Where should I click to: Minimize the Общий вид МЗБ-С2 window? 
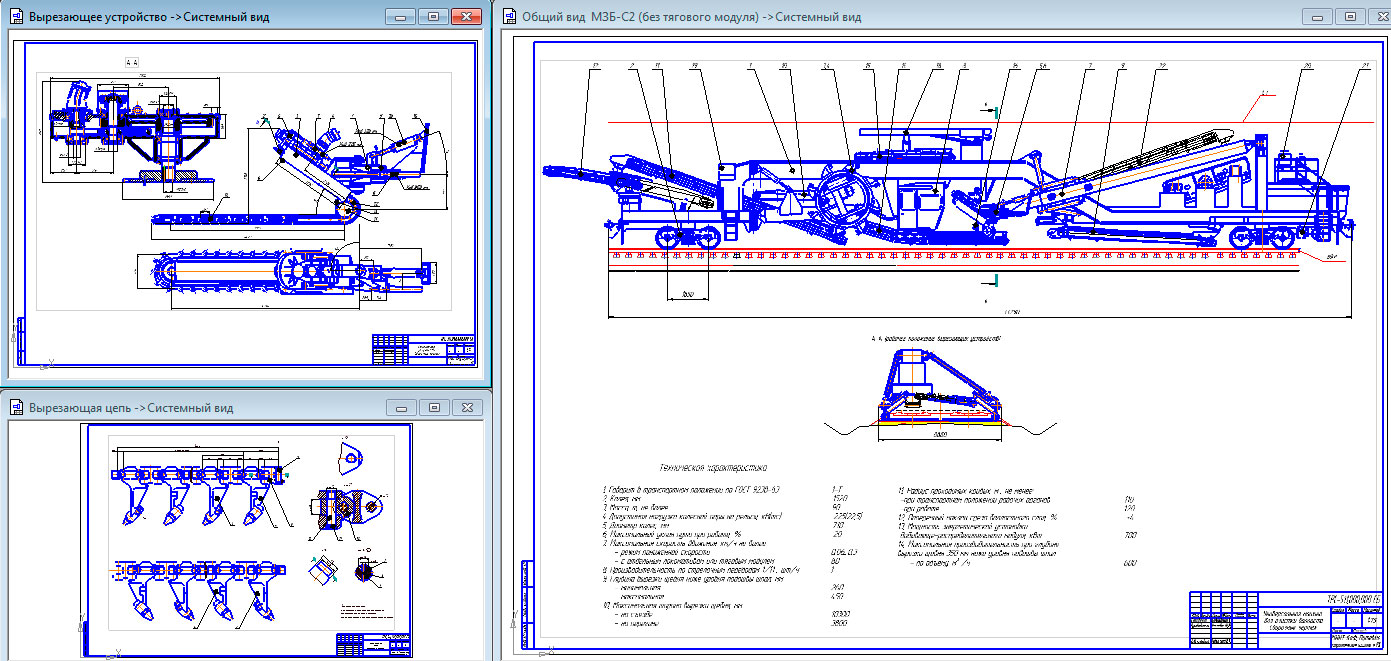pos(1317,16)
